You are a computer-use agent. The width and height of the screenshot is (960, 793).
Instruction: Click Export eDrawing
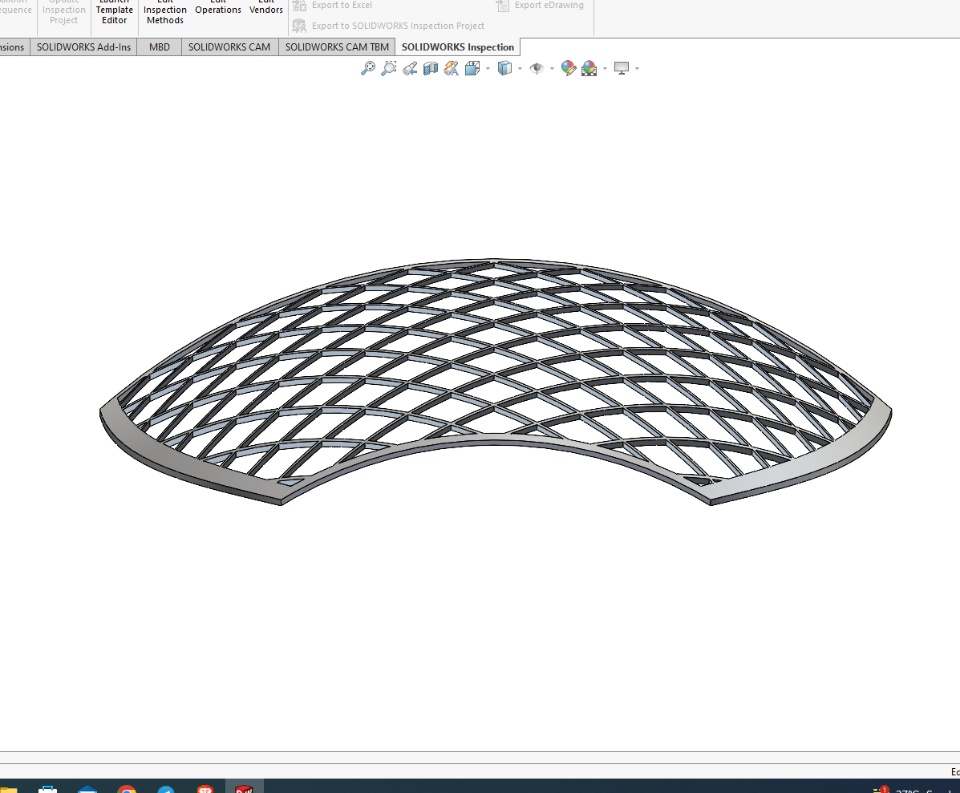tap(539, 6)
